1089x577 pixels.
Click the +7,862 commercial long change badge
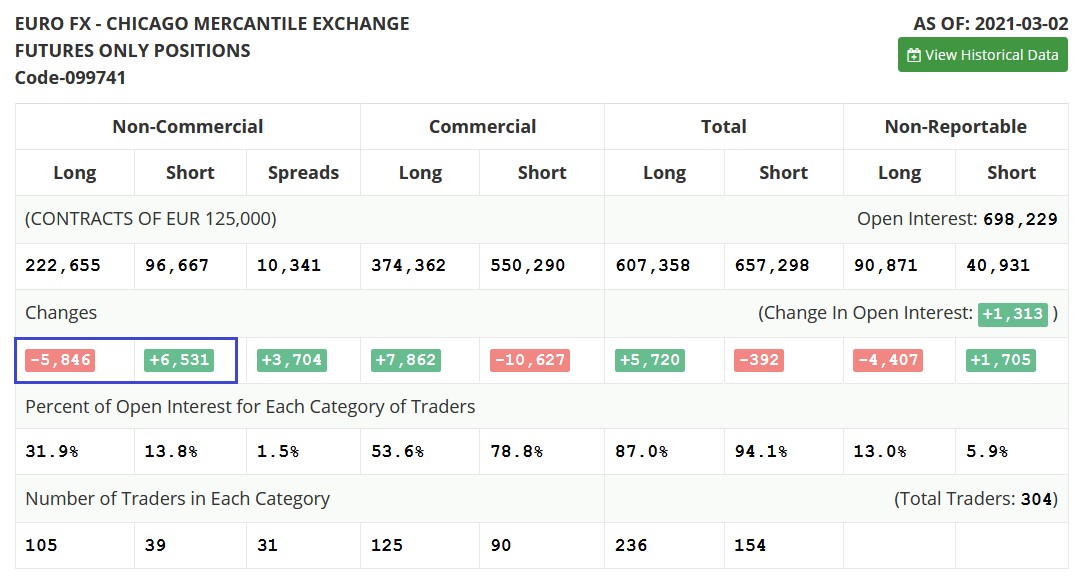point(405,360)
